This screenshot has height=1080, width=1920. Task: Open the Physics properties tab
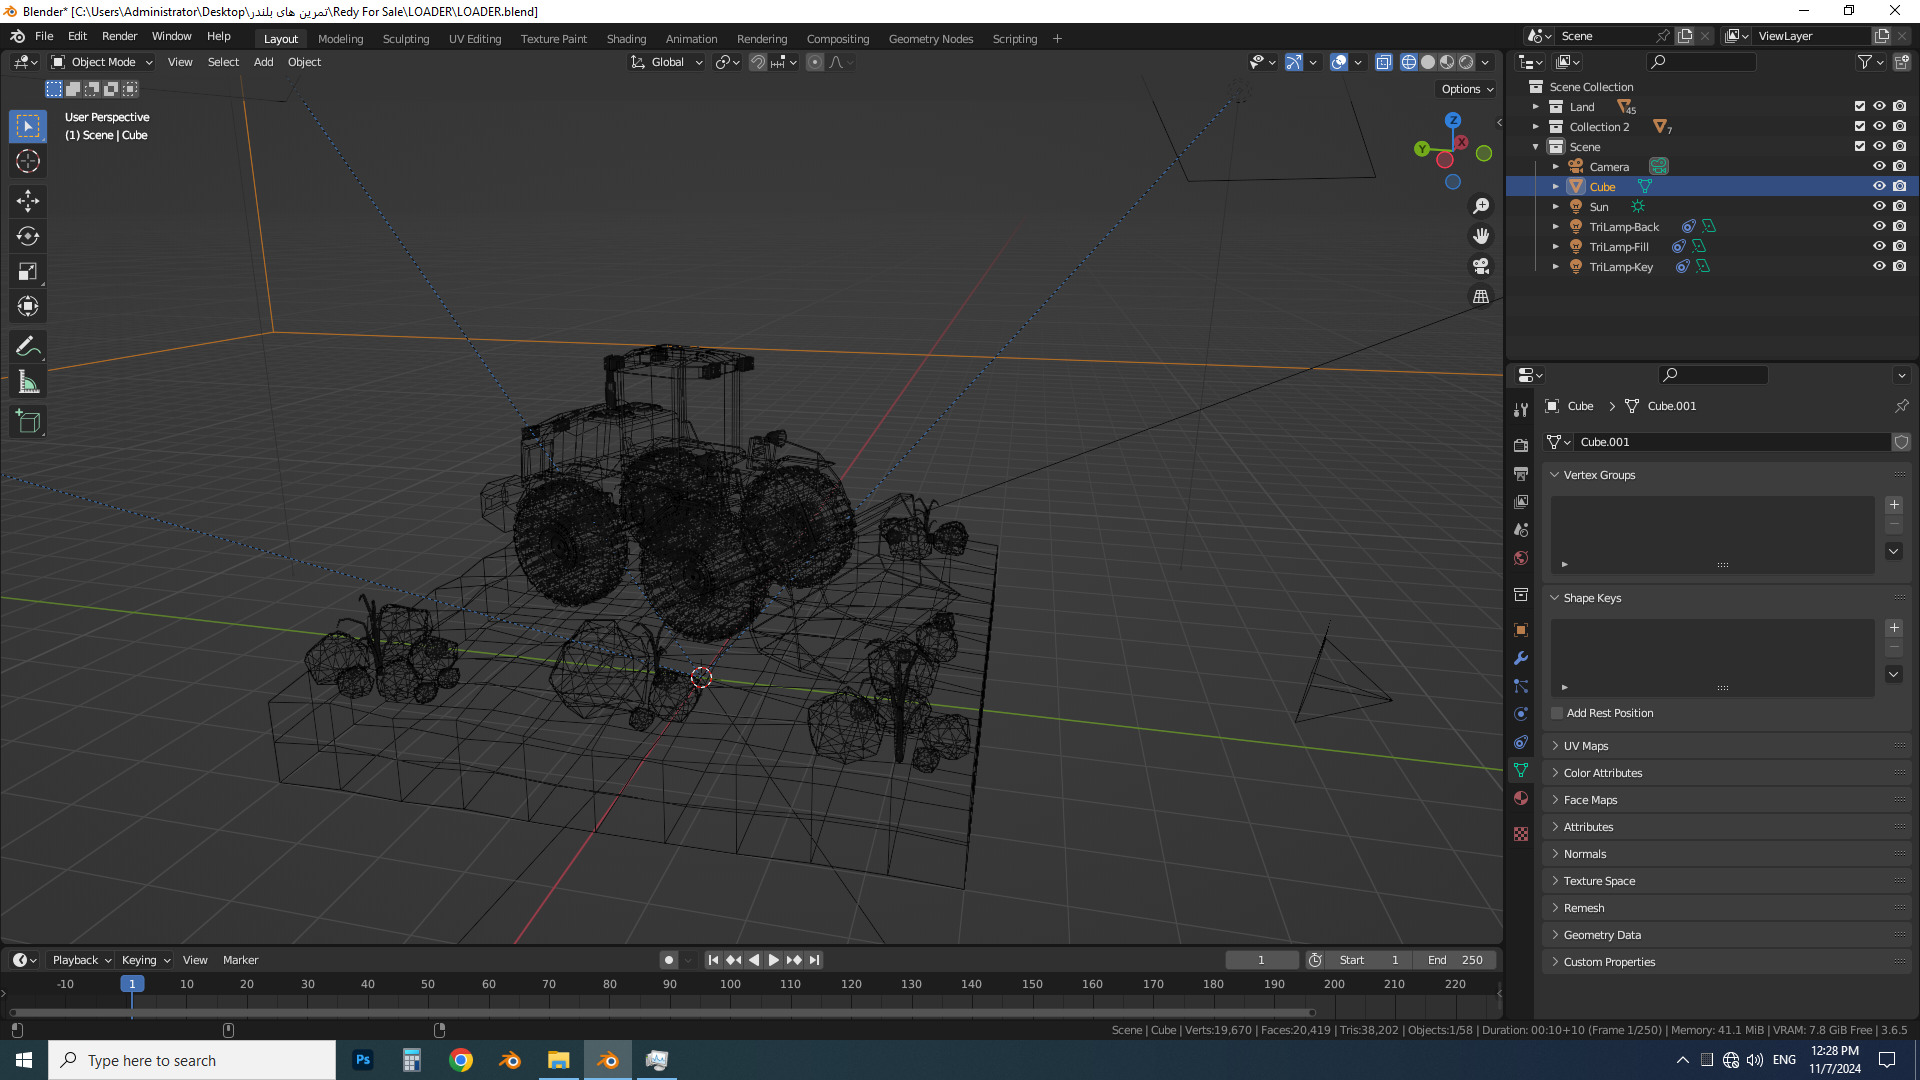point(1521,714)
